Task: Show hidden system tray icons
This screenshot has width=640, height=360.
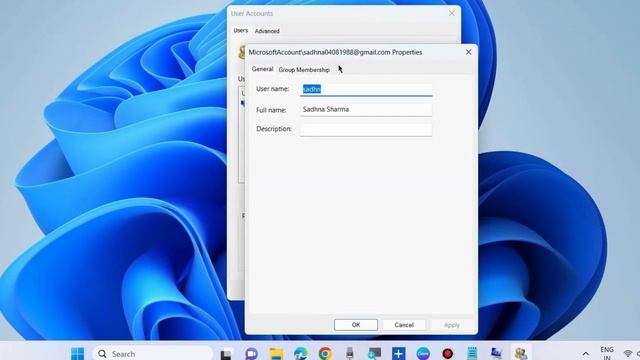Action: [x=586, y=354]
